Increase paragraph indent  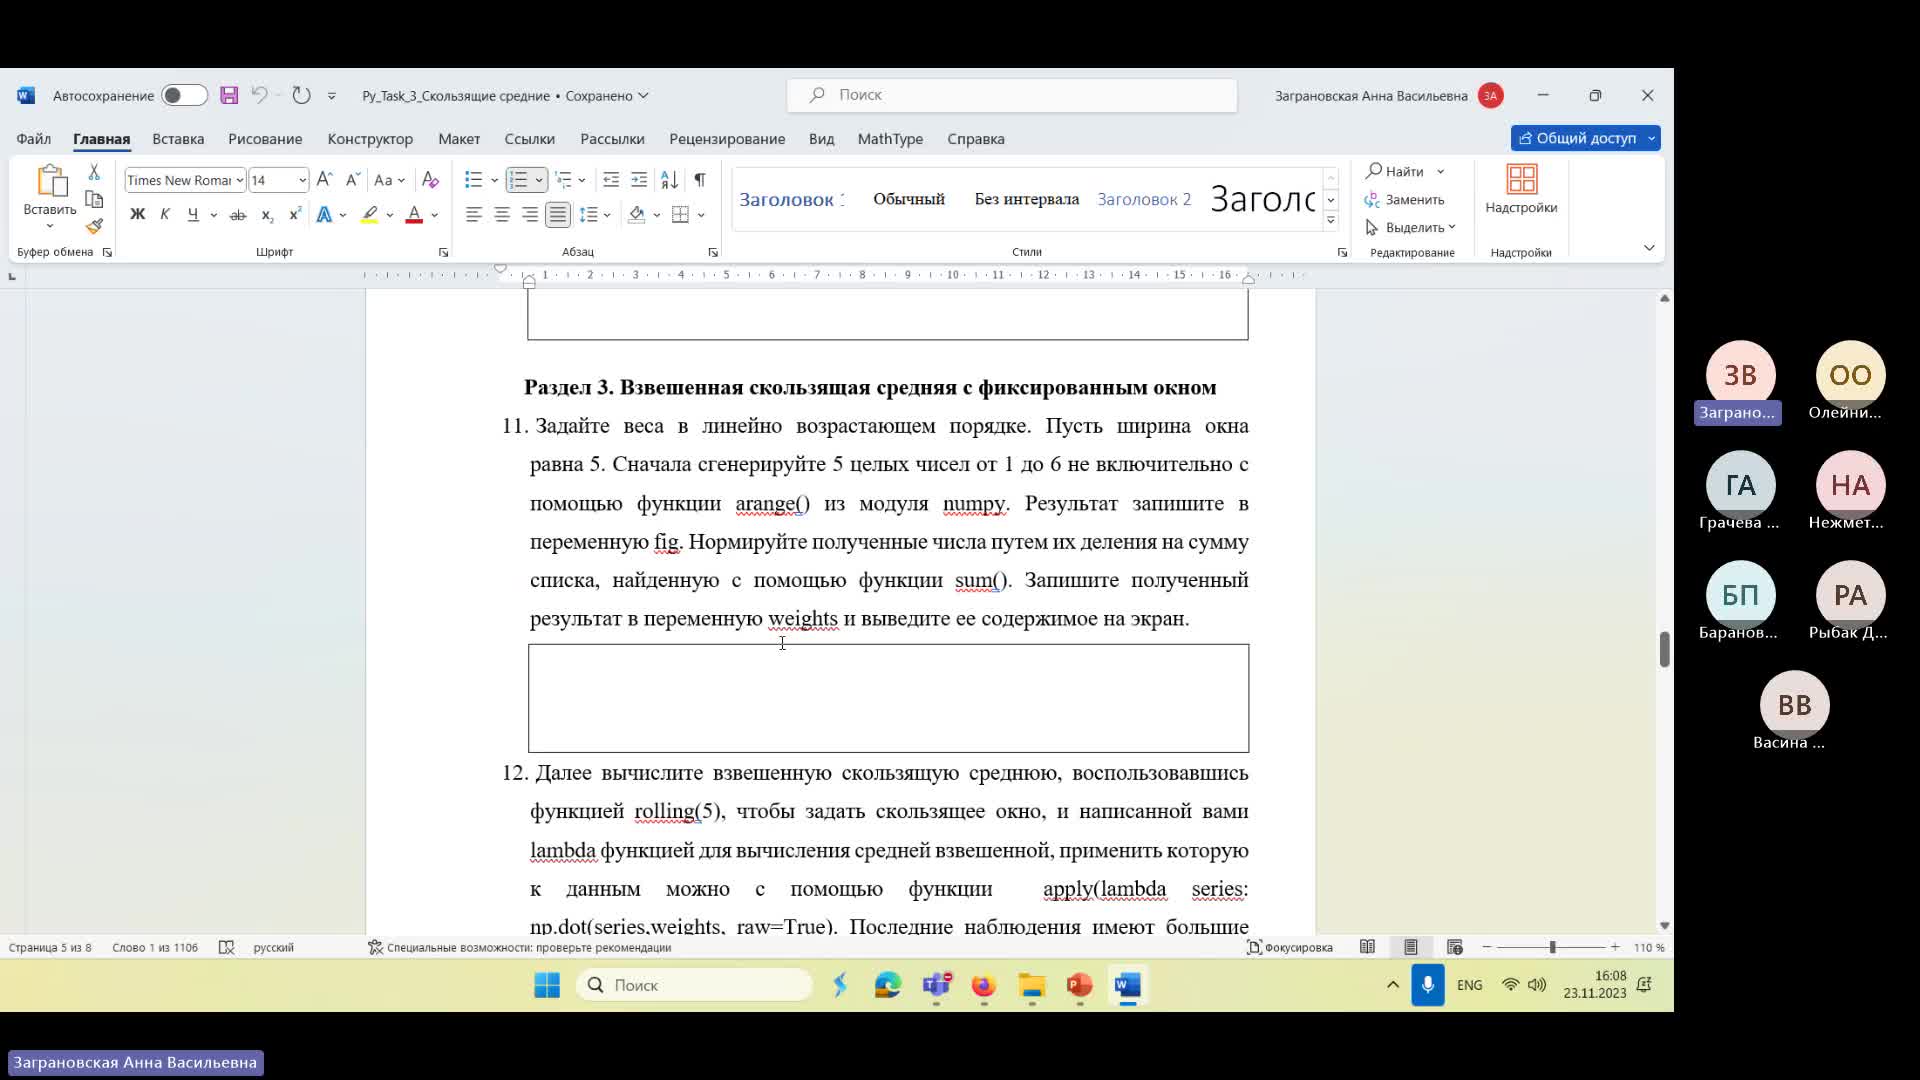pos(639,180)
